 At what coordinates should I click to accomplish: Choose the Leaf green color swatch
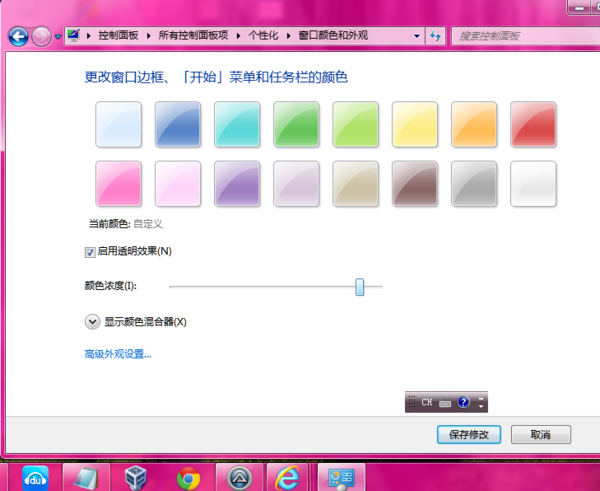(296, 124)
